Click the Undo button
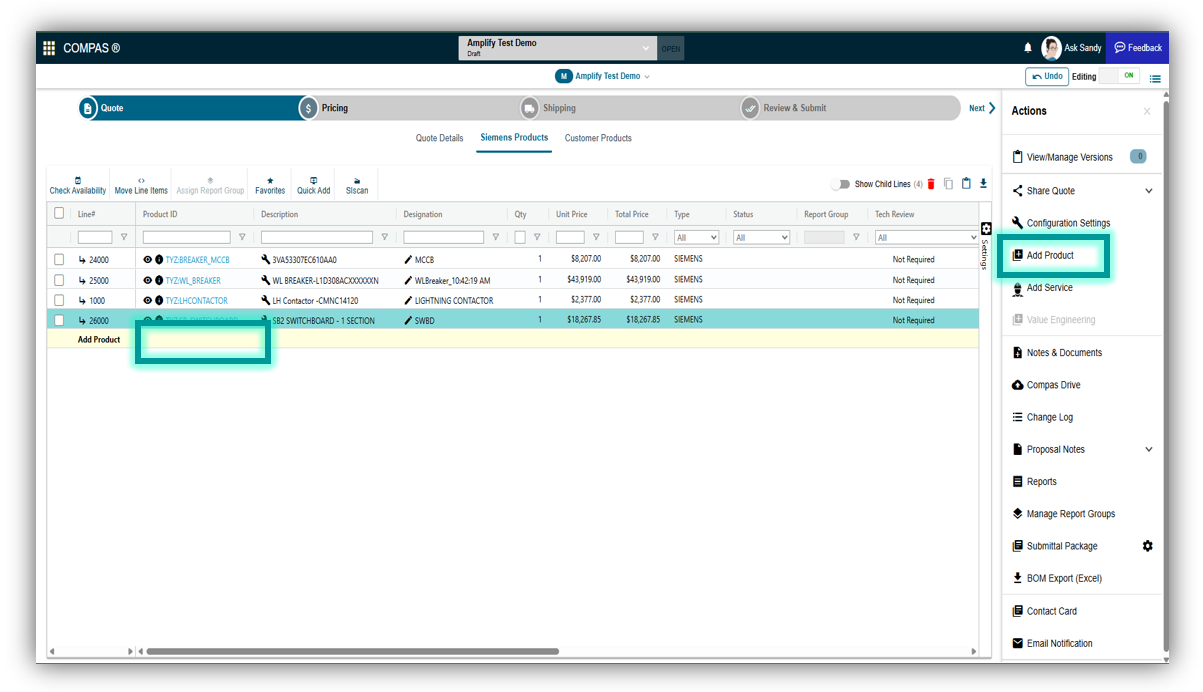Screen dimensions: 1203x692 pos(1047,77)
